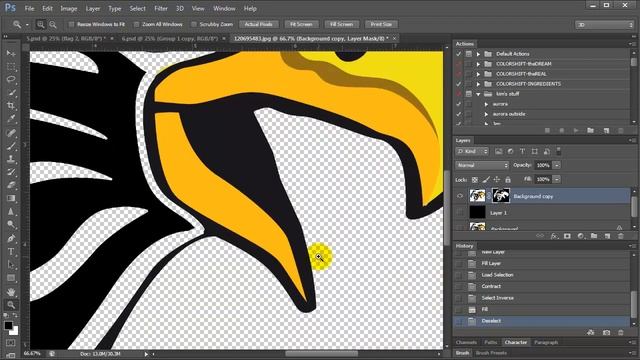Select the Rectangular Marquee tool
This screenshot has width=640, height=360.
(x=11, y=67)
